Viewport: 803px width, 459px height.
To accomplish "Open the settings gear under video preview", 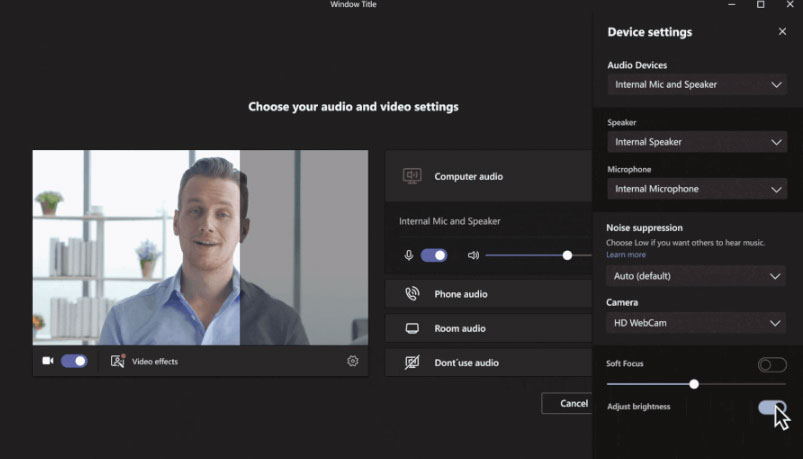I will [353, 361].
